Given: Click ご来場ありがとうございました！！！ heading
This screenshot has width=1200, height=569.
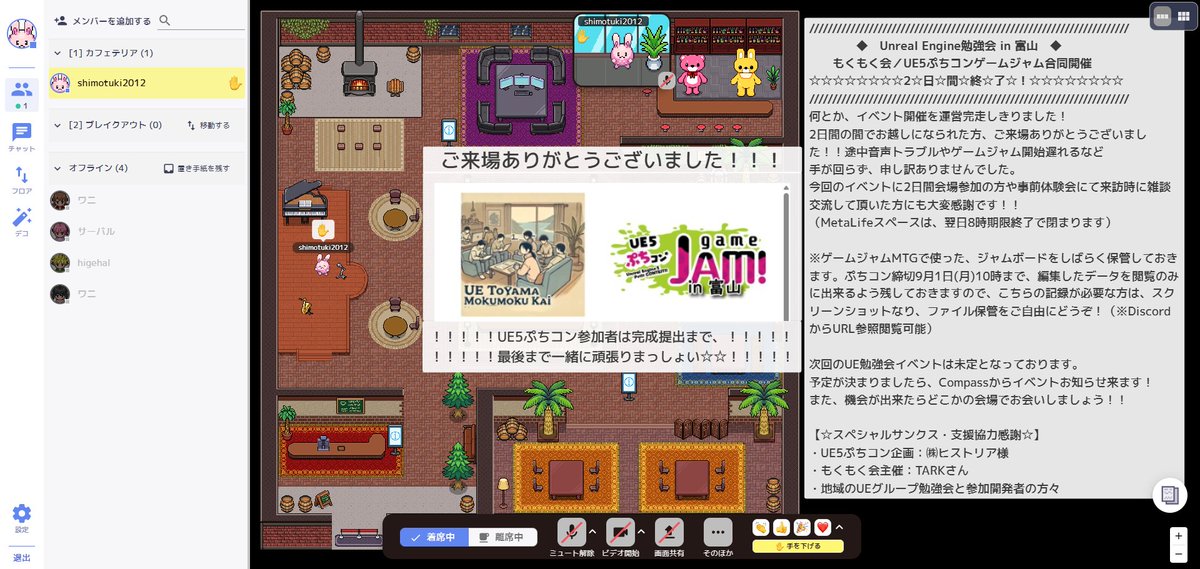Looking at the screenshot, I should coord(611,161).
